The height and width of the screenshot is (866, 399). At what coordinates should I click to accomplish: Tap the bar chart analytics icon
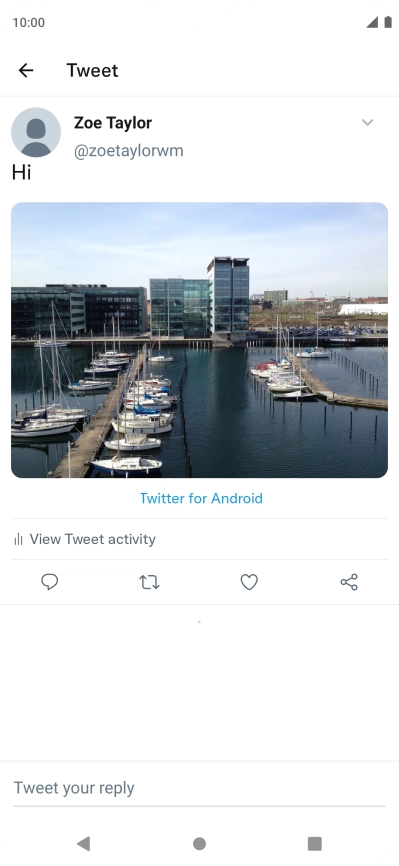click(x=18, y=539)
